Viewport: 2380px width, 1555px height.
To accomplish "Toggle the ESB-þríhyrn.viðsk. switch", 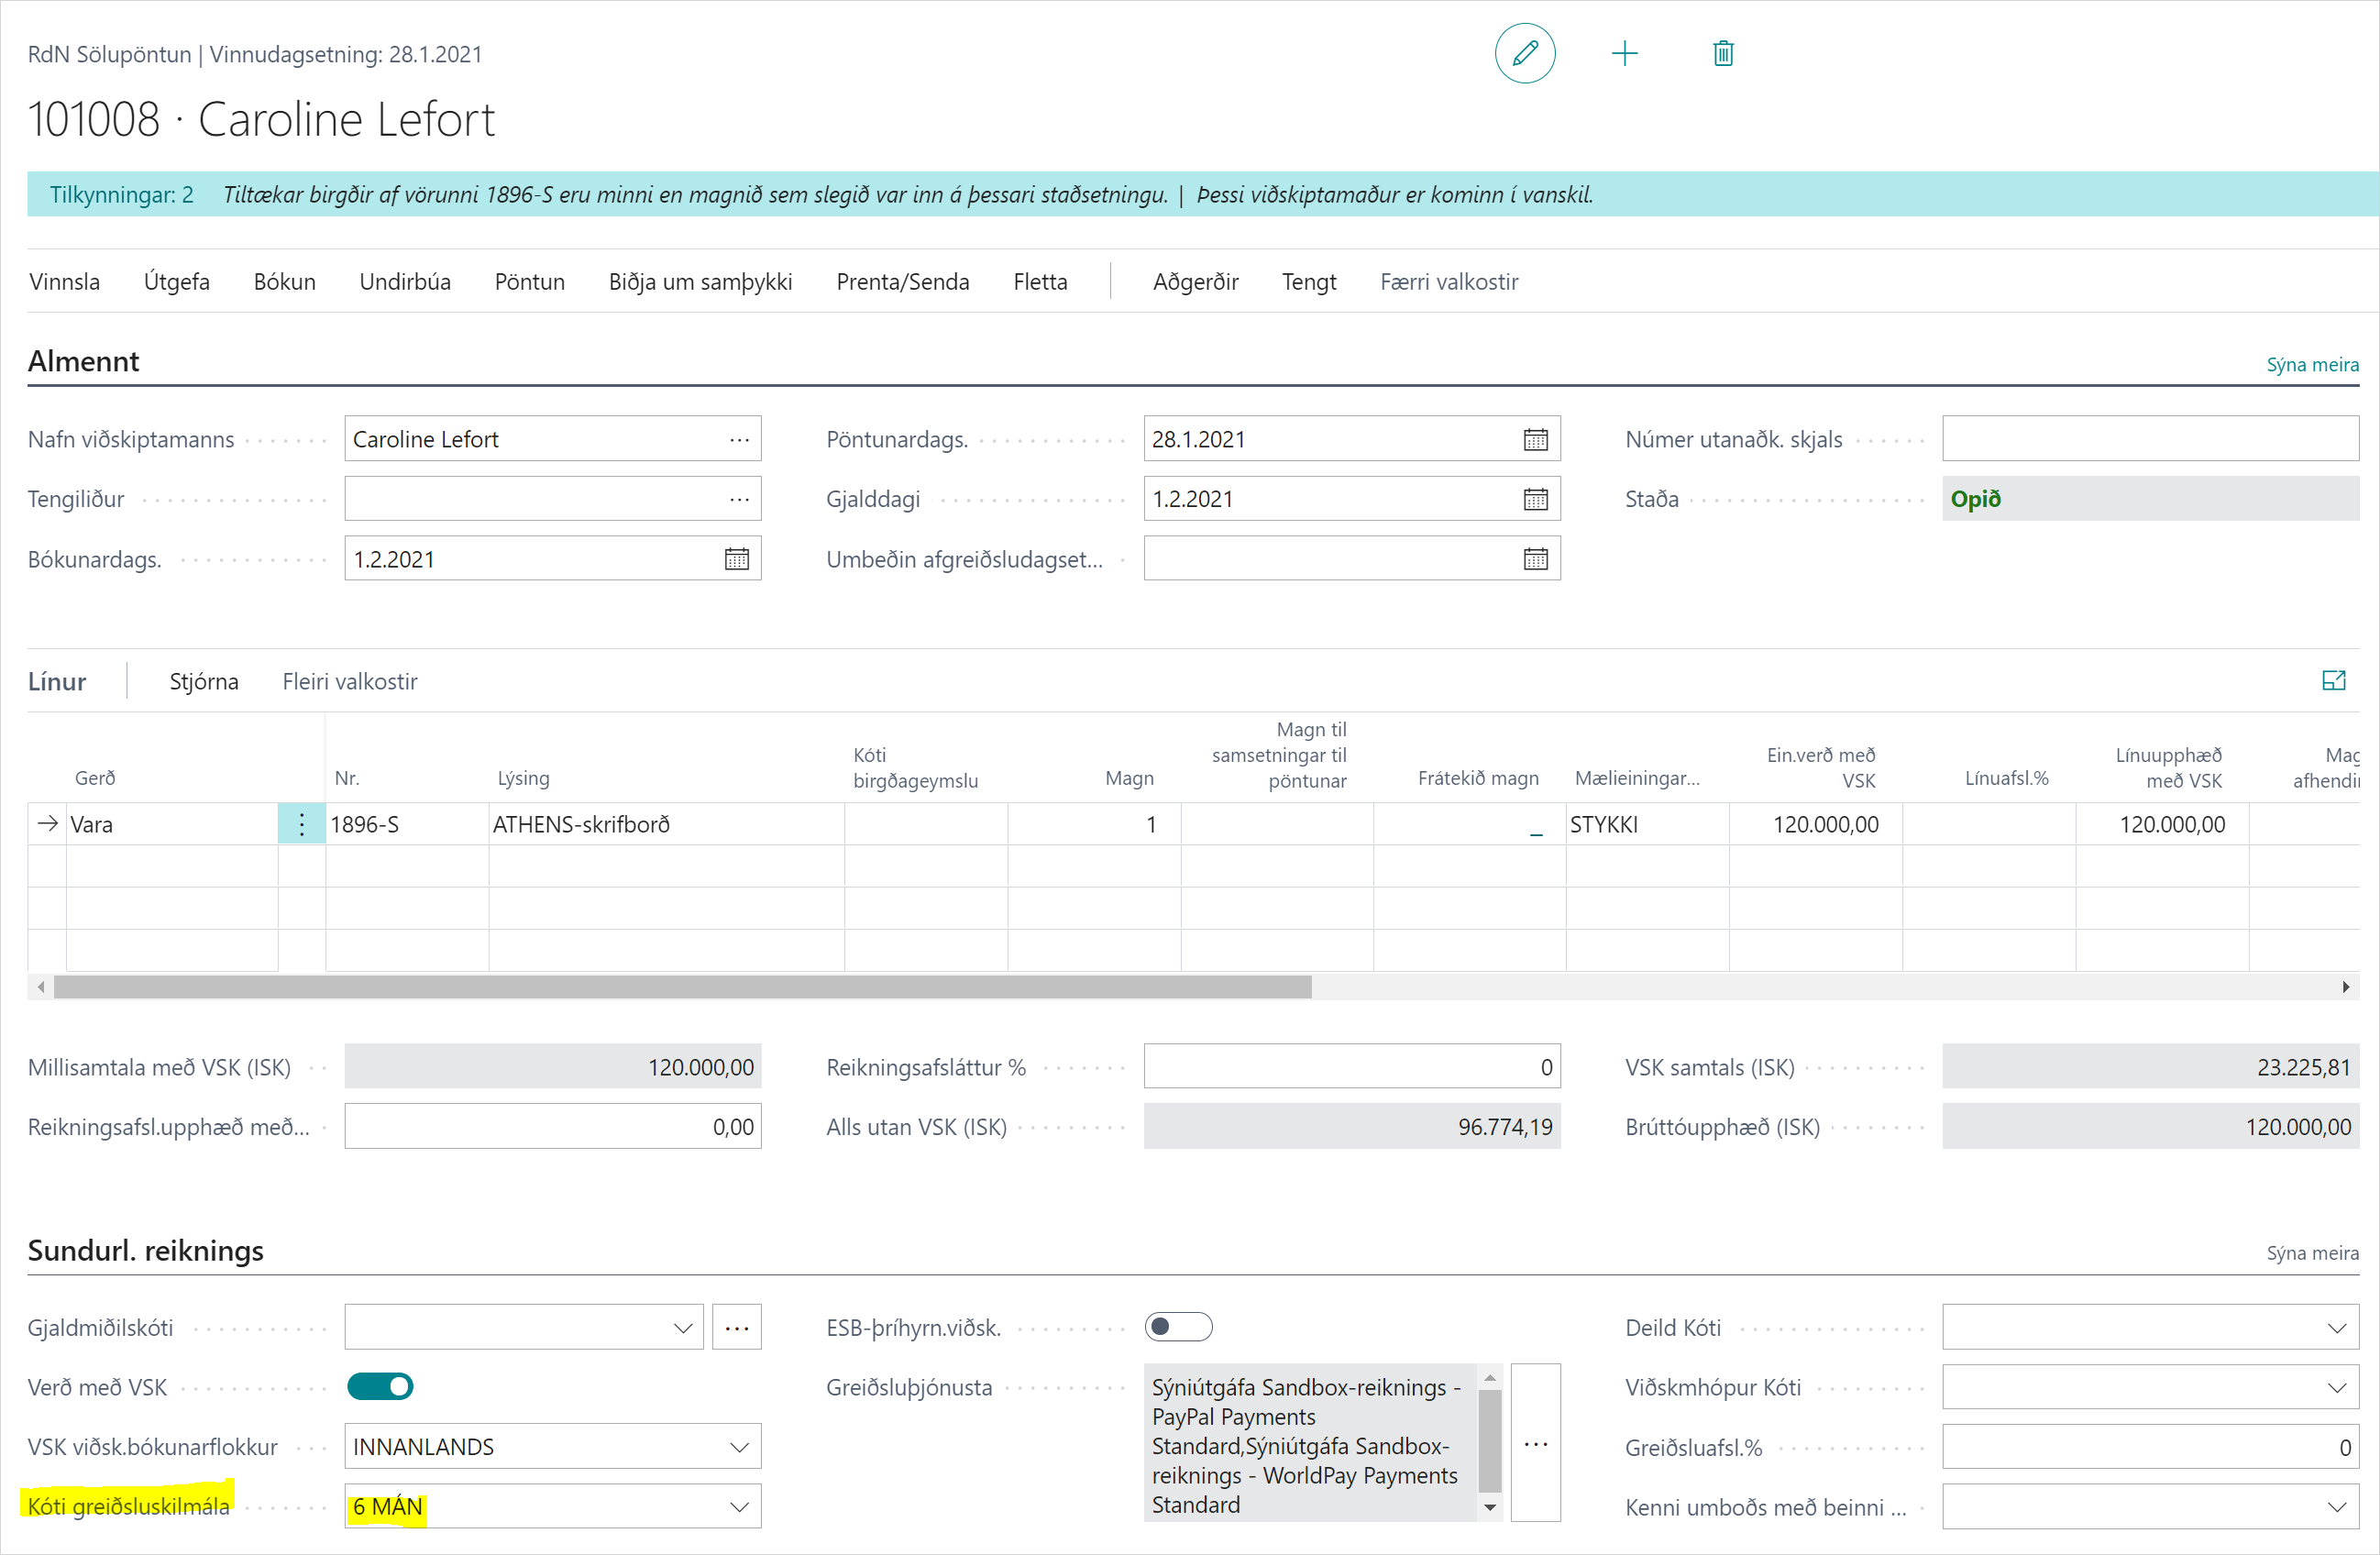I will 1177,1327.
